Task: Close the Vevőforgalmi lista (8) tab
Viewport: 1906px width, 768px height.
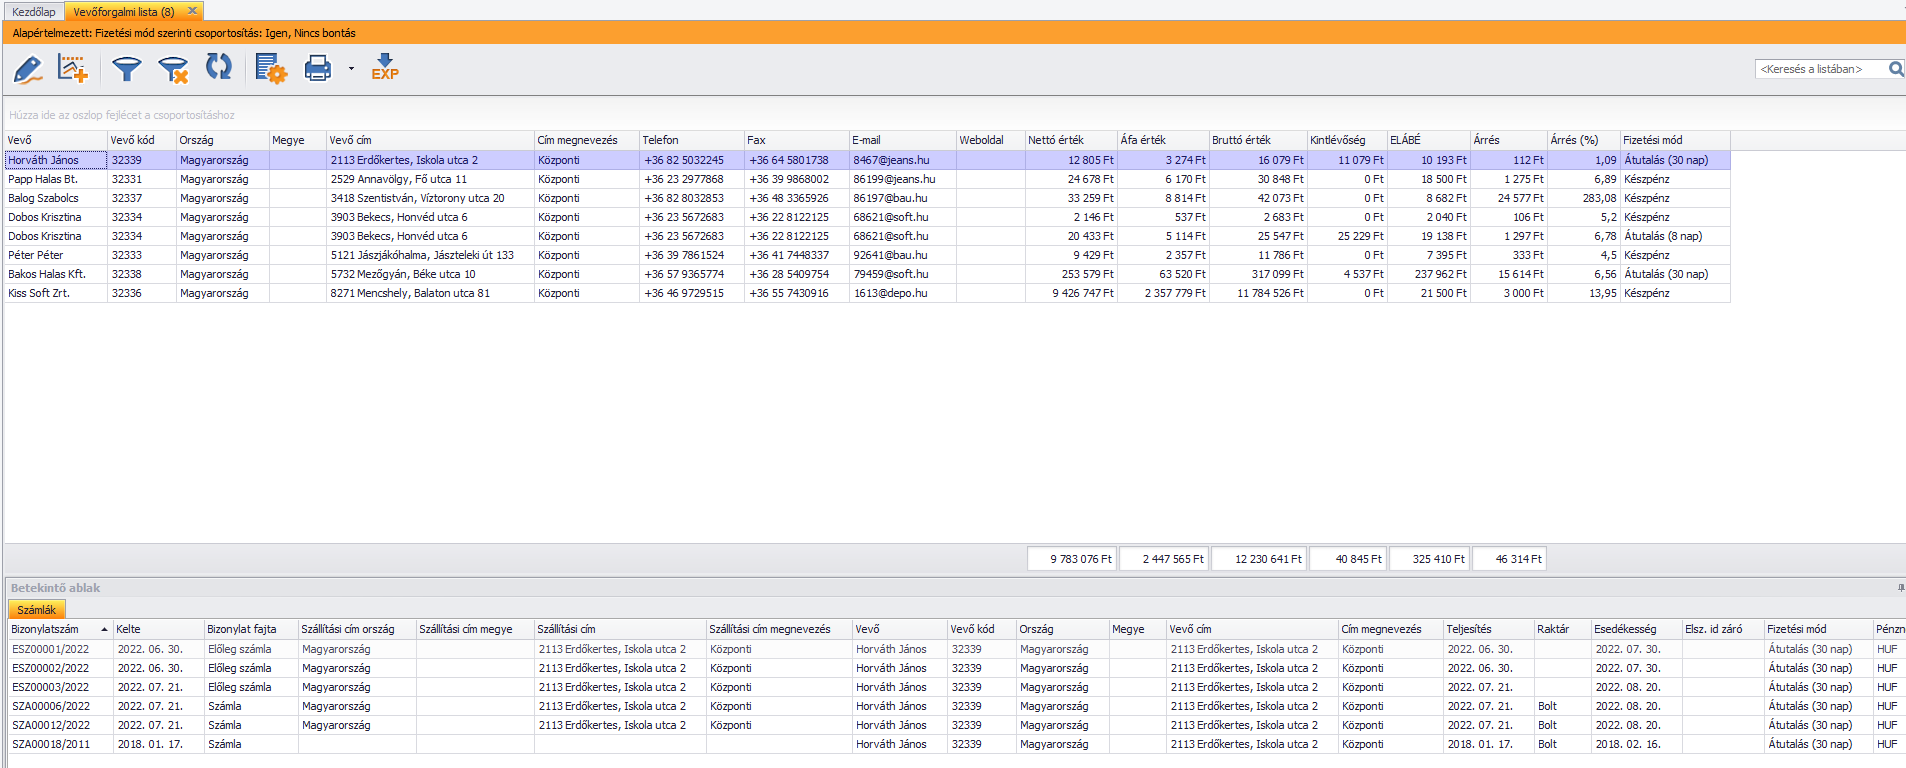Action: coord(192,11)
